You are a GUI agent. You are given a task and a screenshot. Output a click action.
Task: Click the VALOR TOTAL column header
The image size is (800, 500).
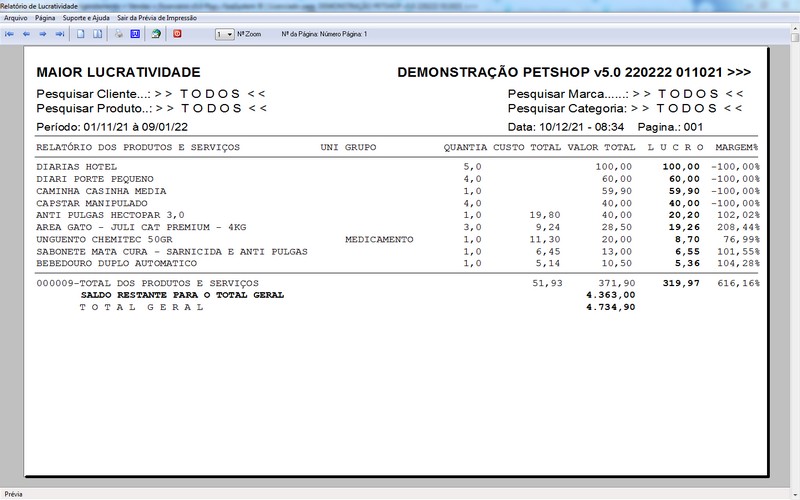602,147
